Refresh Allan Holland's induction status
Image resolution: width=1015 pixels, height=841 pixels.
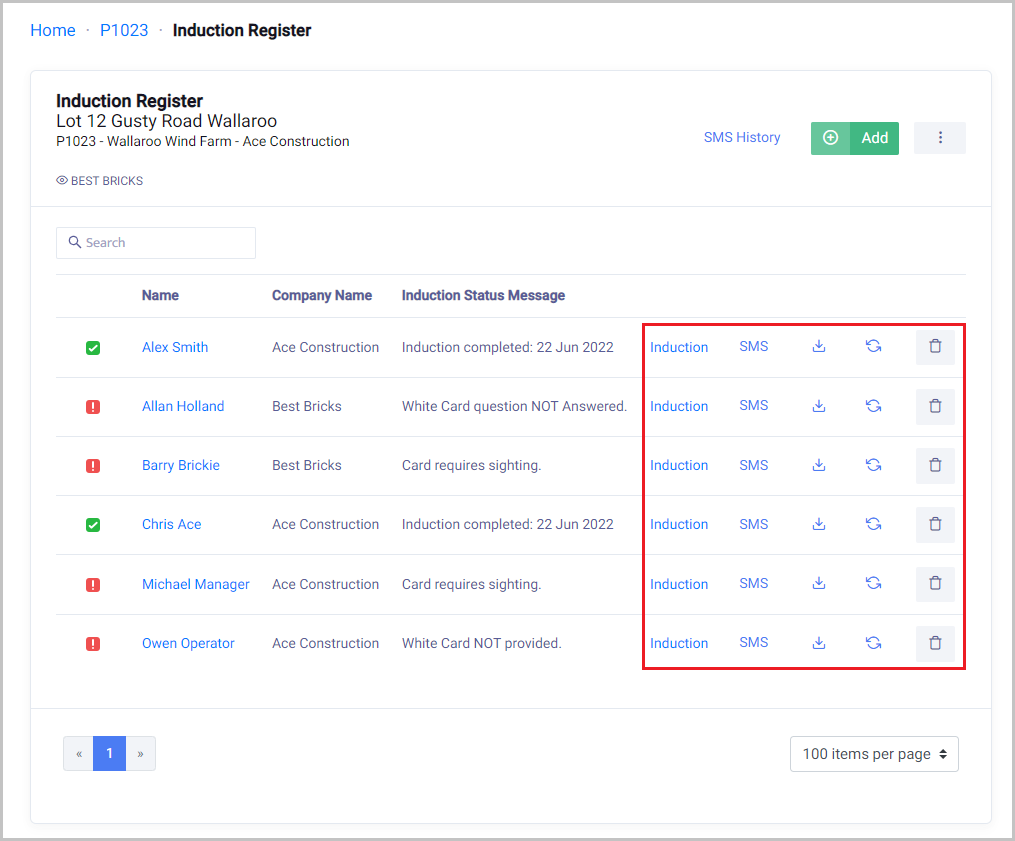coord(873,406)
